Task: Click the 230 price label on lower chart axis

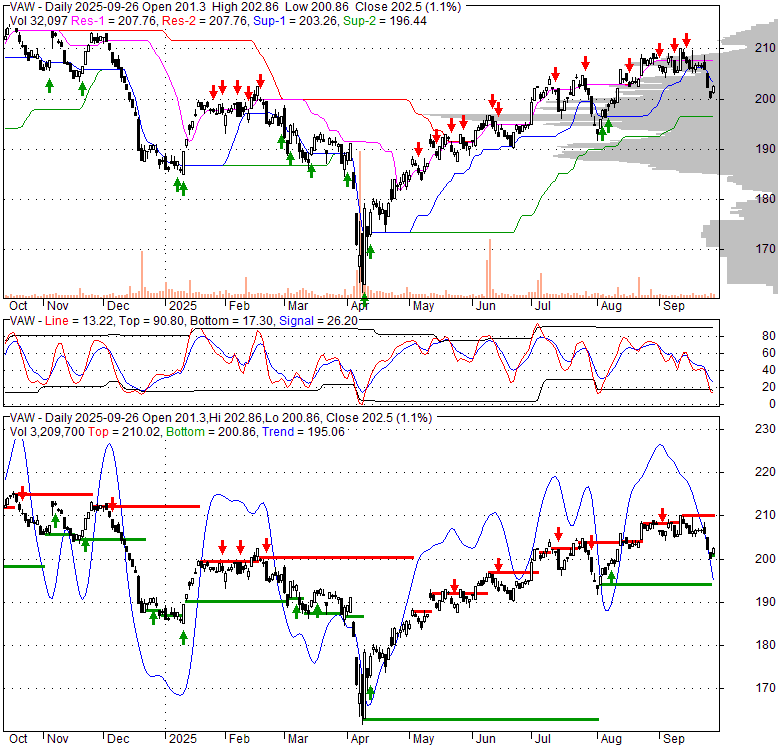Action: (x=765, y=429)
